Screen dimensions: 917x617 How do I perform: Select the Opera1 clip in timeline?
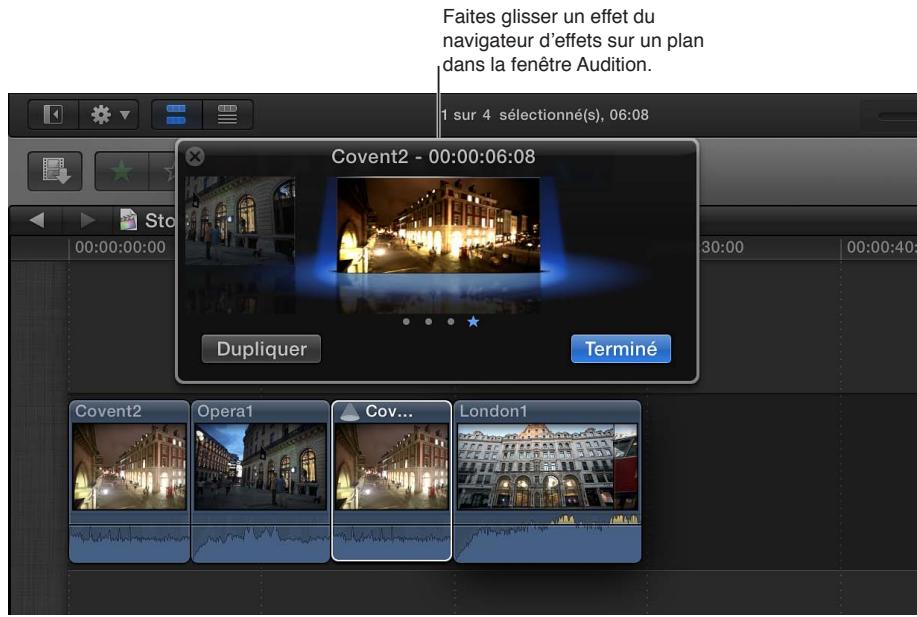tap(260, 481)
